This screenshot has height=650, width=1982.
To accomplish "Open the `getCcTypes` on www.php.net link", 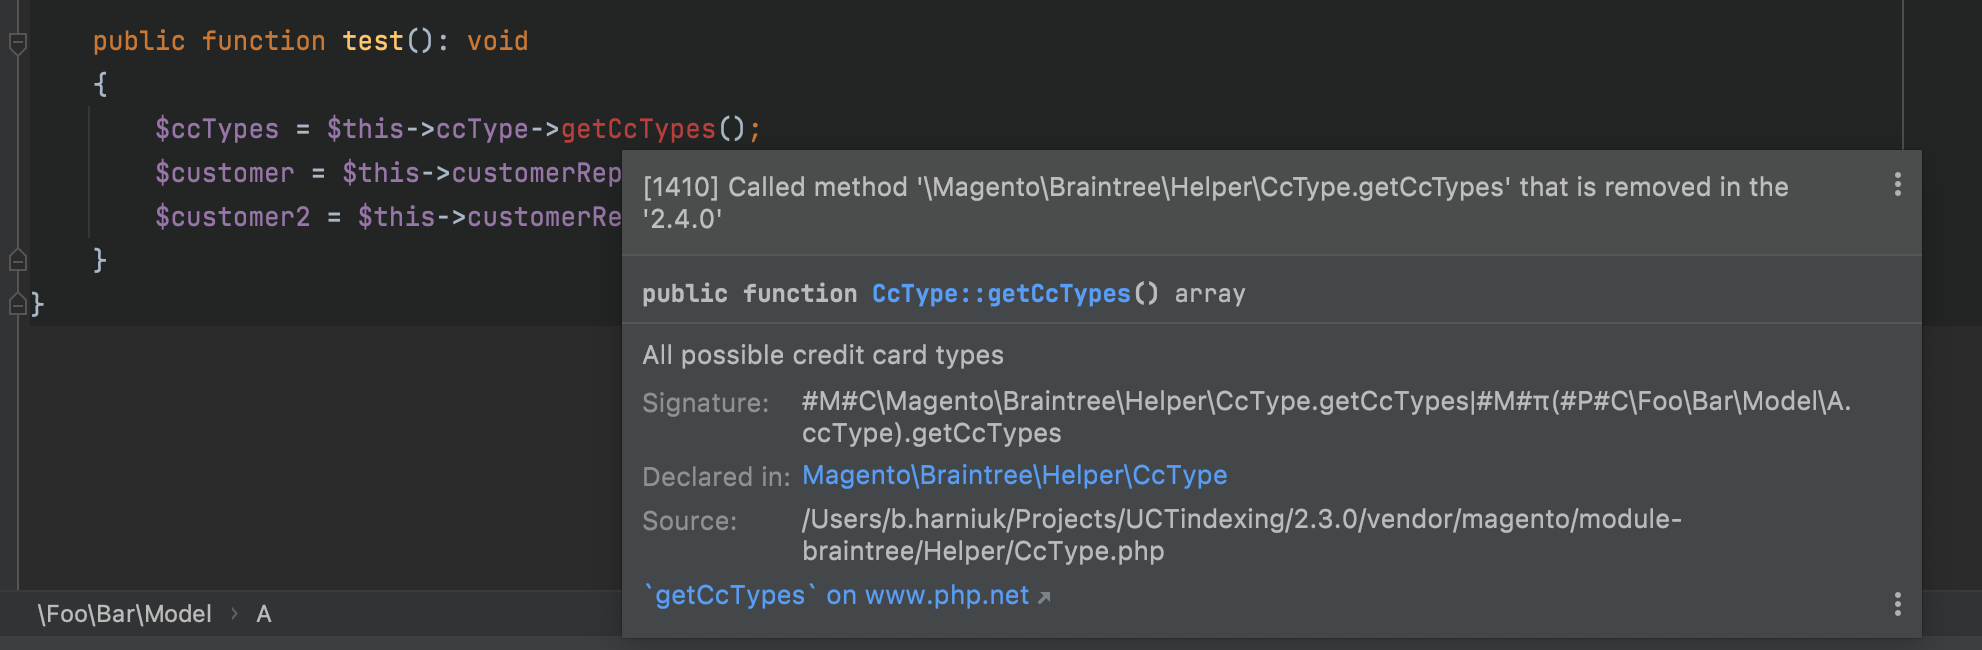I will click(836, 595).
